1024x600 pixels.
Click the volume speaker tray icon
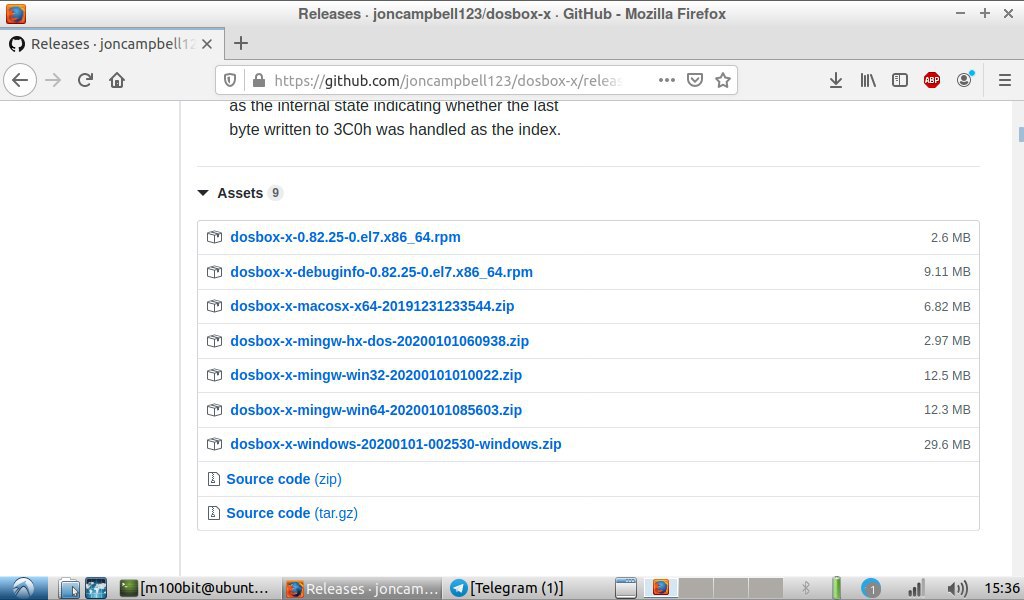[x=957, y=588]
